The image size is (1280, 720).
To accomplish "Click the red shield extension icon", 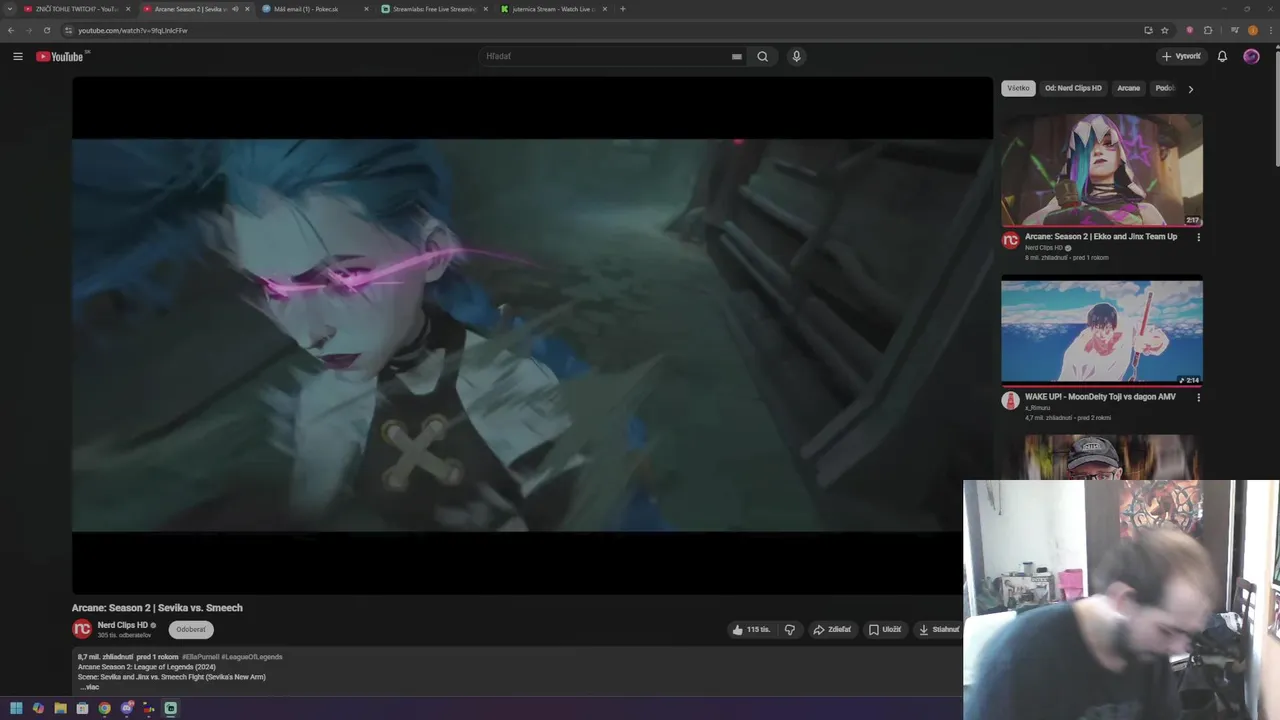I will [1189, 30].
